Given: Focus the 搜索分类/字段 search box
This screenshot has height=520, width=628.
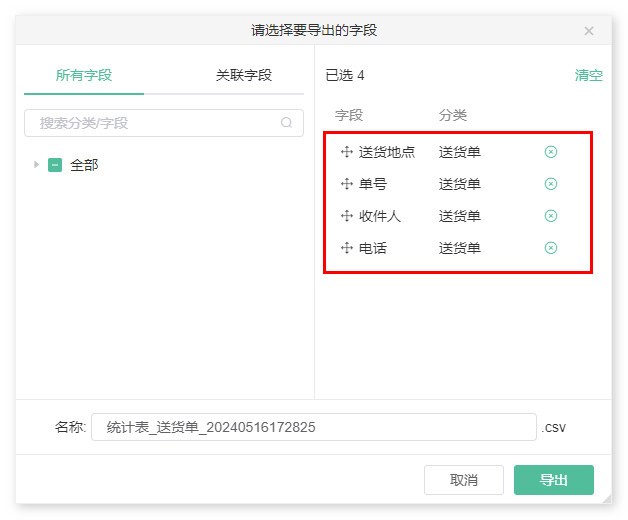Looking at the screenshot, I should coord(164,123).
